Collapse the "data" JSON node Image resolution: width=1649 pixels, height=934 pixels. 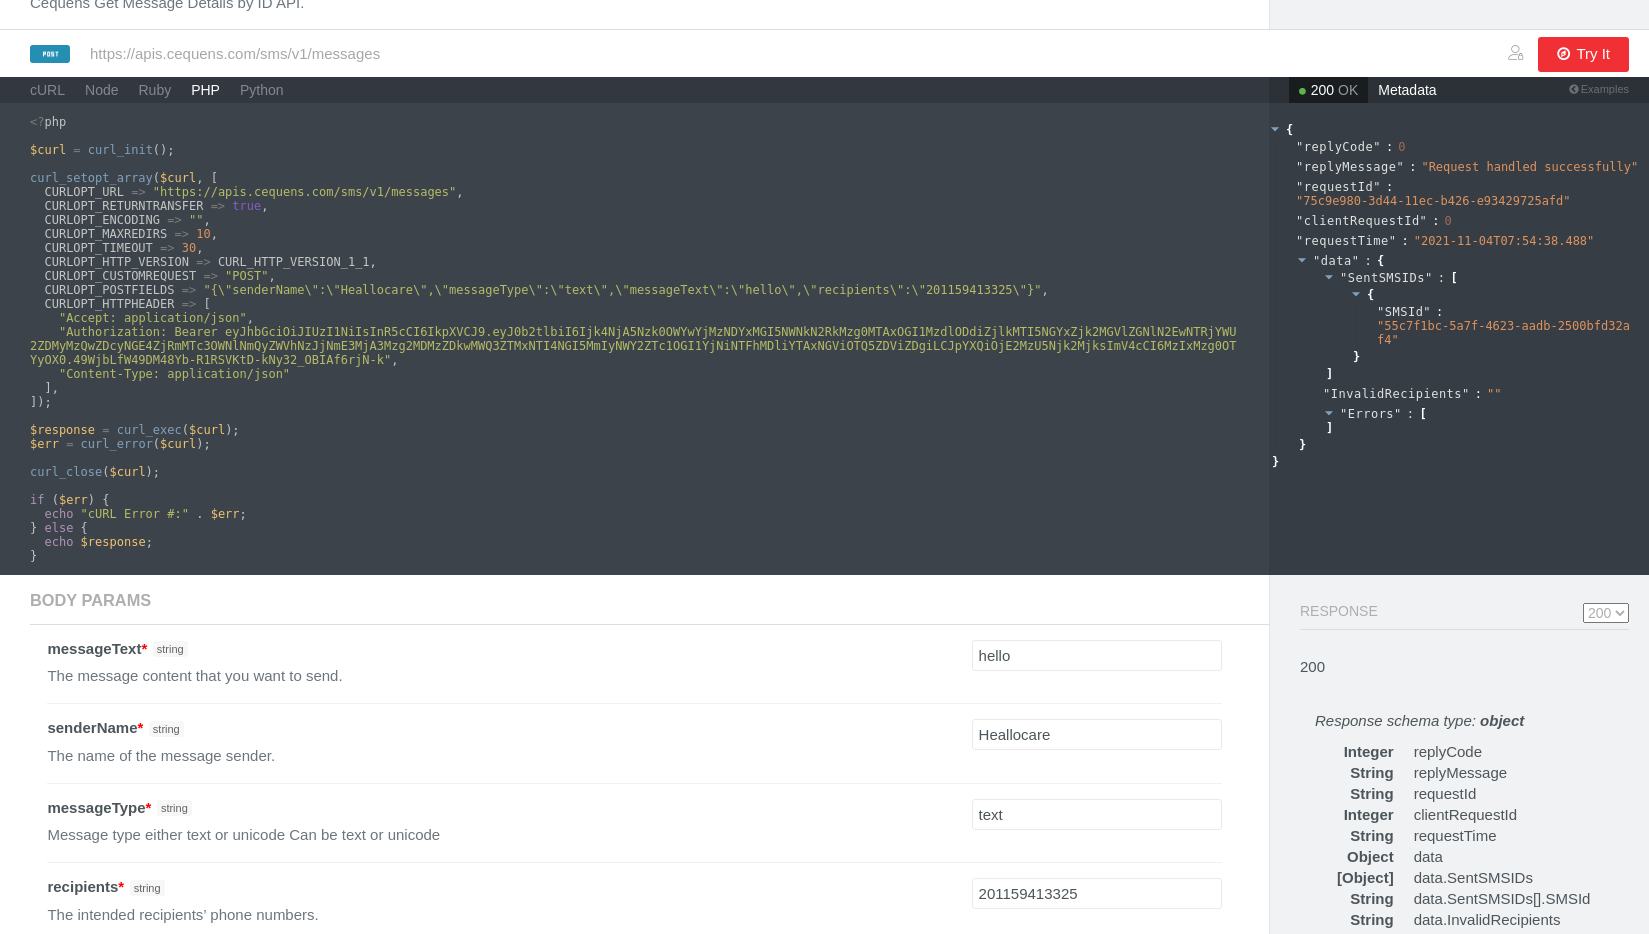1302,260
